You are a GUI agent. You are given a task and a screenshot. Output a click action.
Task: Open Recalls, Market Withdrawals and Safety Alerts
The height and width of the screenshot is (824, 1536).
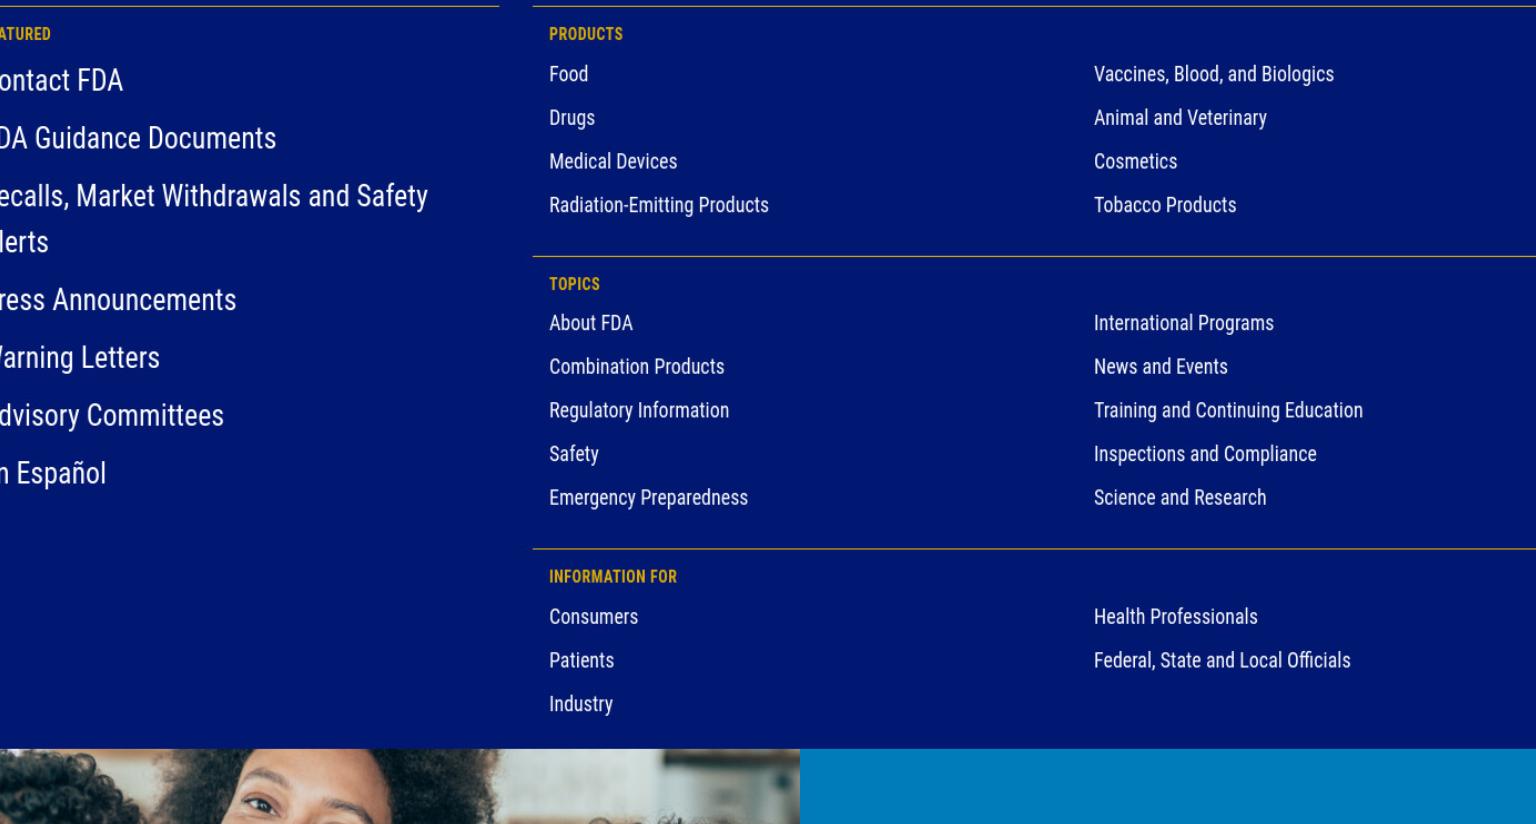coord(214,218)
